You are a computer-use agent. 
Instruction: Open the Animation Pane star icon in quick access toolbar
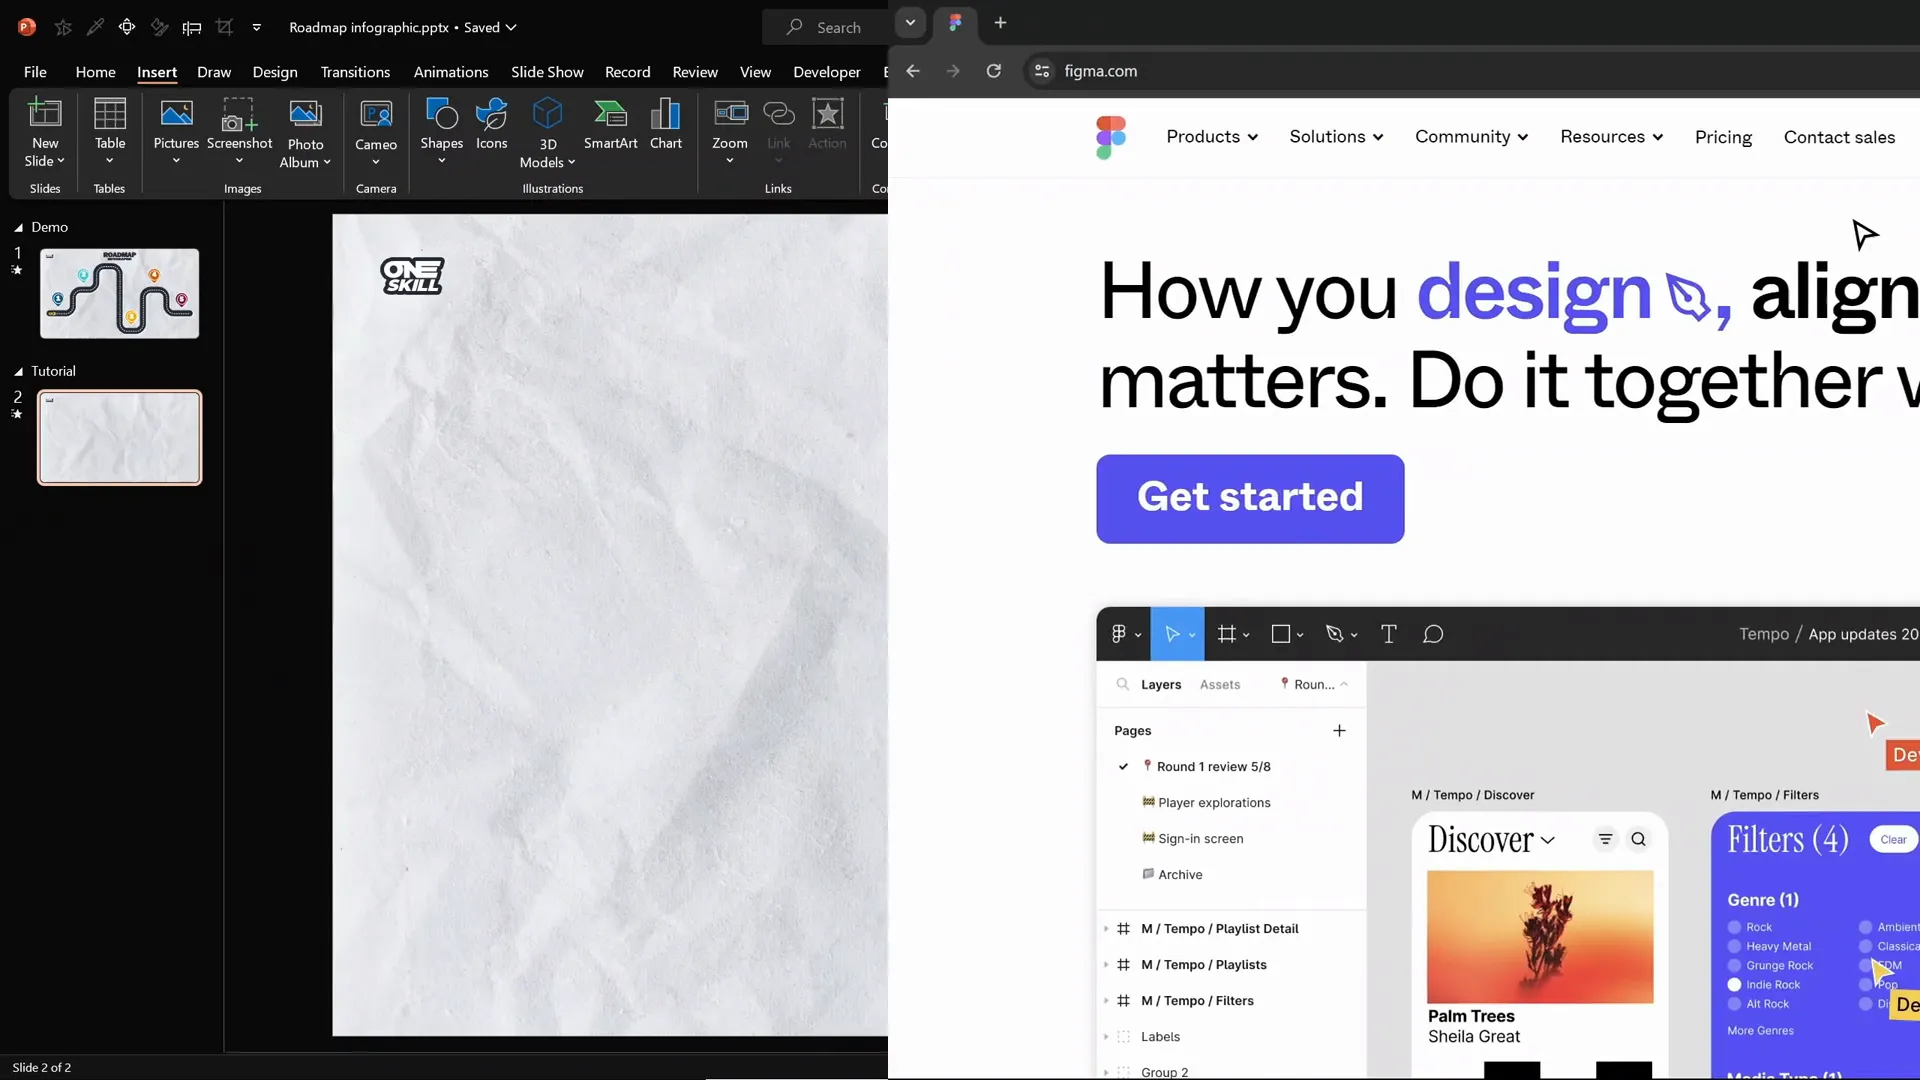(x=63, y=28)
